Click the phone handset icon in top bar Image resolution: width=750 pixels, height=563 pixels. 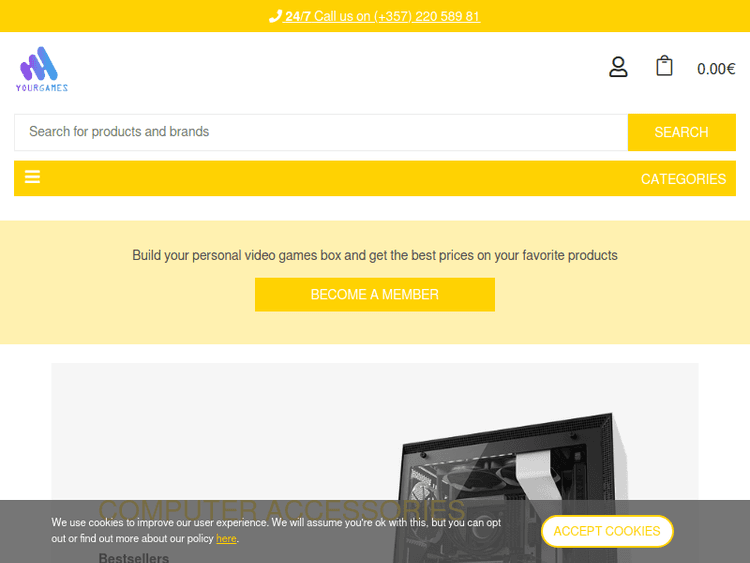coord(275,16)
